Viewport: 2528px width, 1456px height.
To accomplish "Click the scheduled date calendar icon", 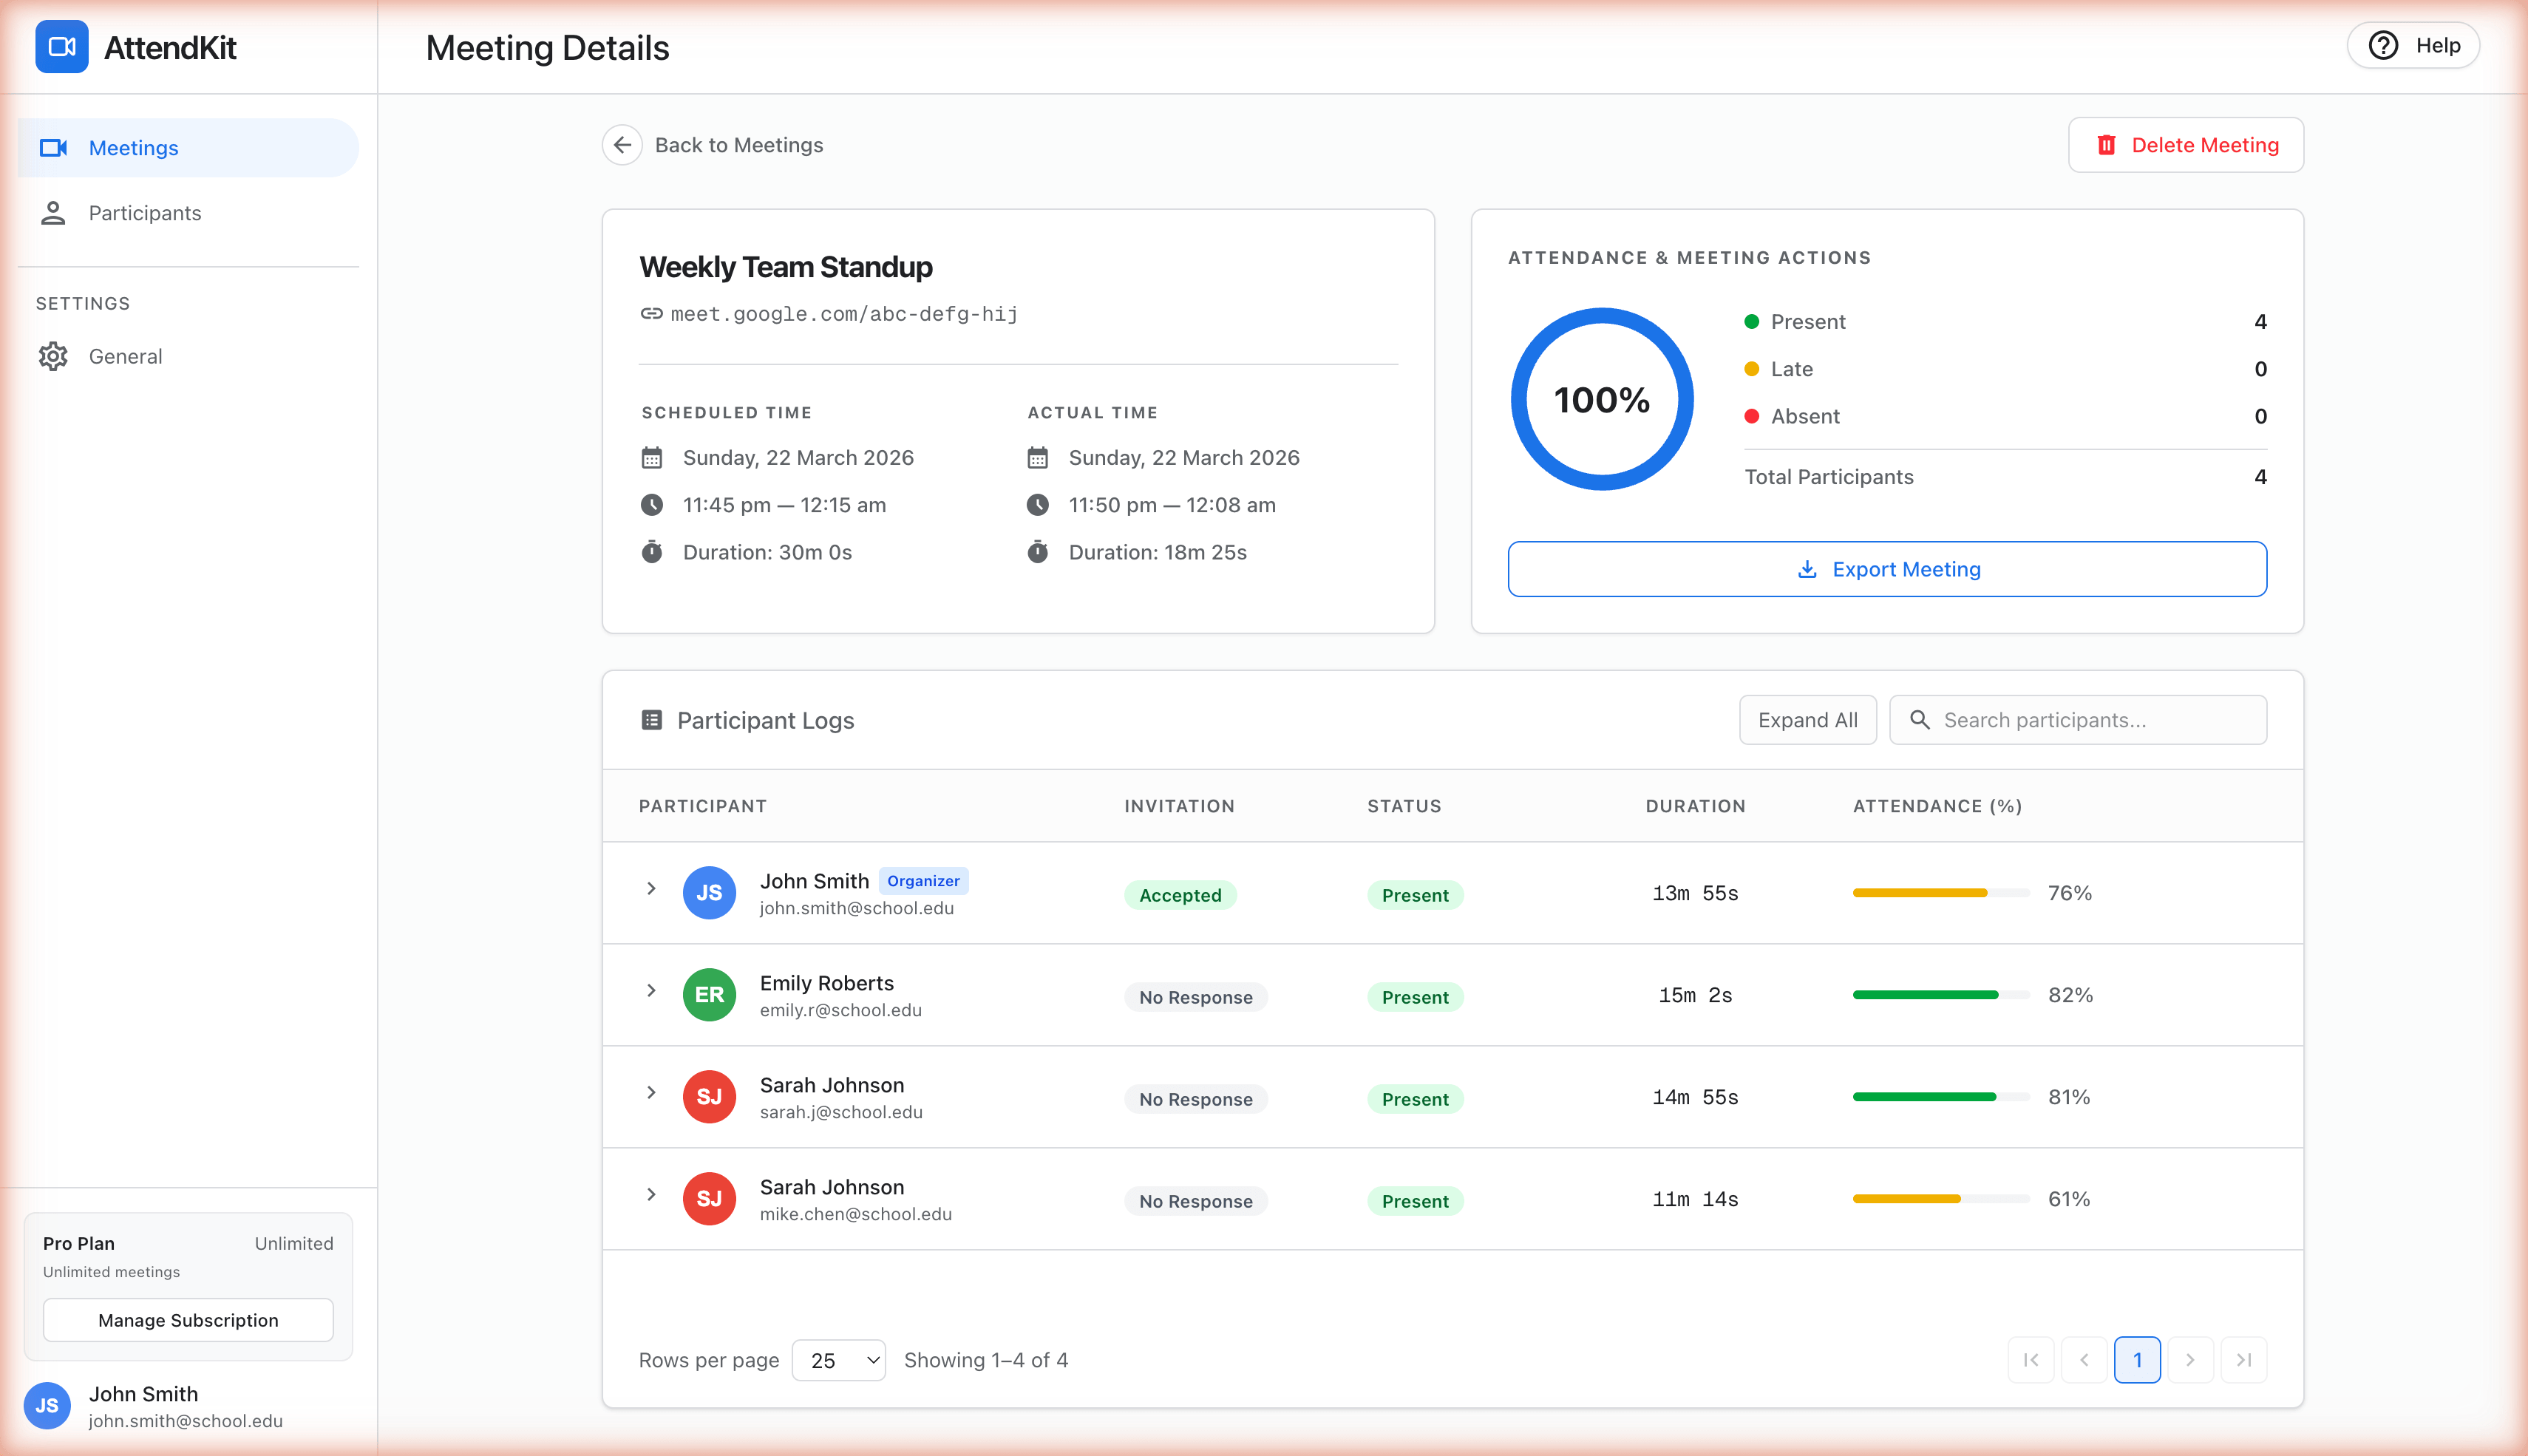I will tap(652, 458).
